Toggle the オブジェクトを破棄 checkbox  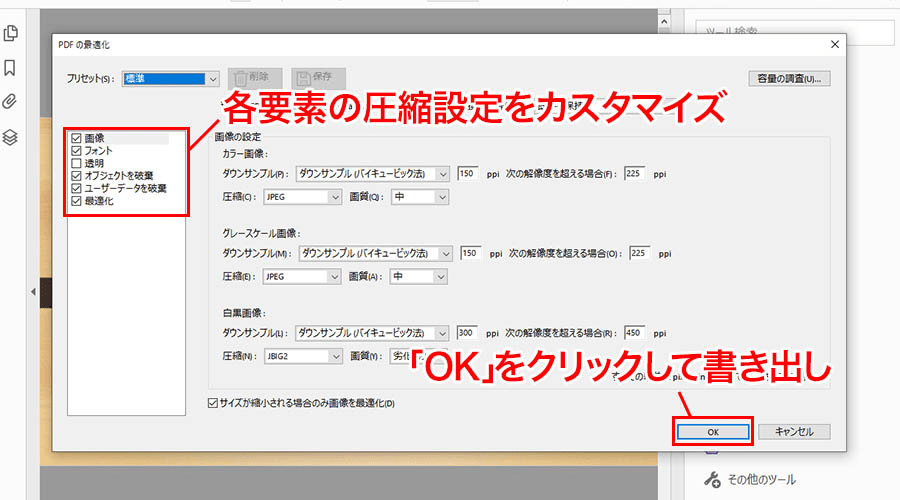click(76, 176)
